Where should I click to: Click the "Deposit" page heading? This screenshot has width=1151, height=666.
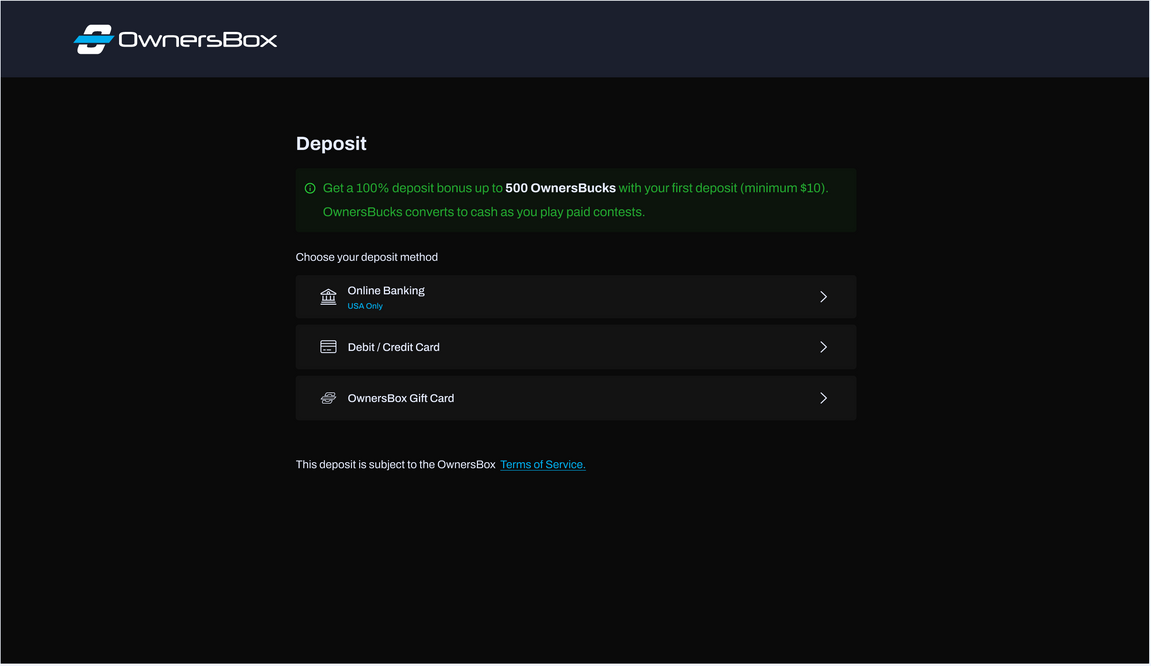[331, 144]
